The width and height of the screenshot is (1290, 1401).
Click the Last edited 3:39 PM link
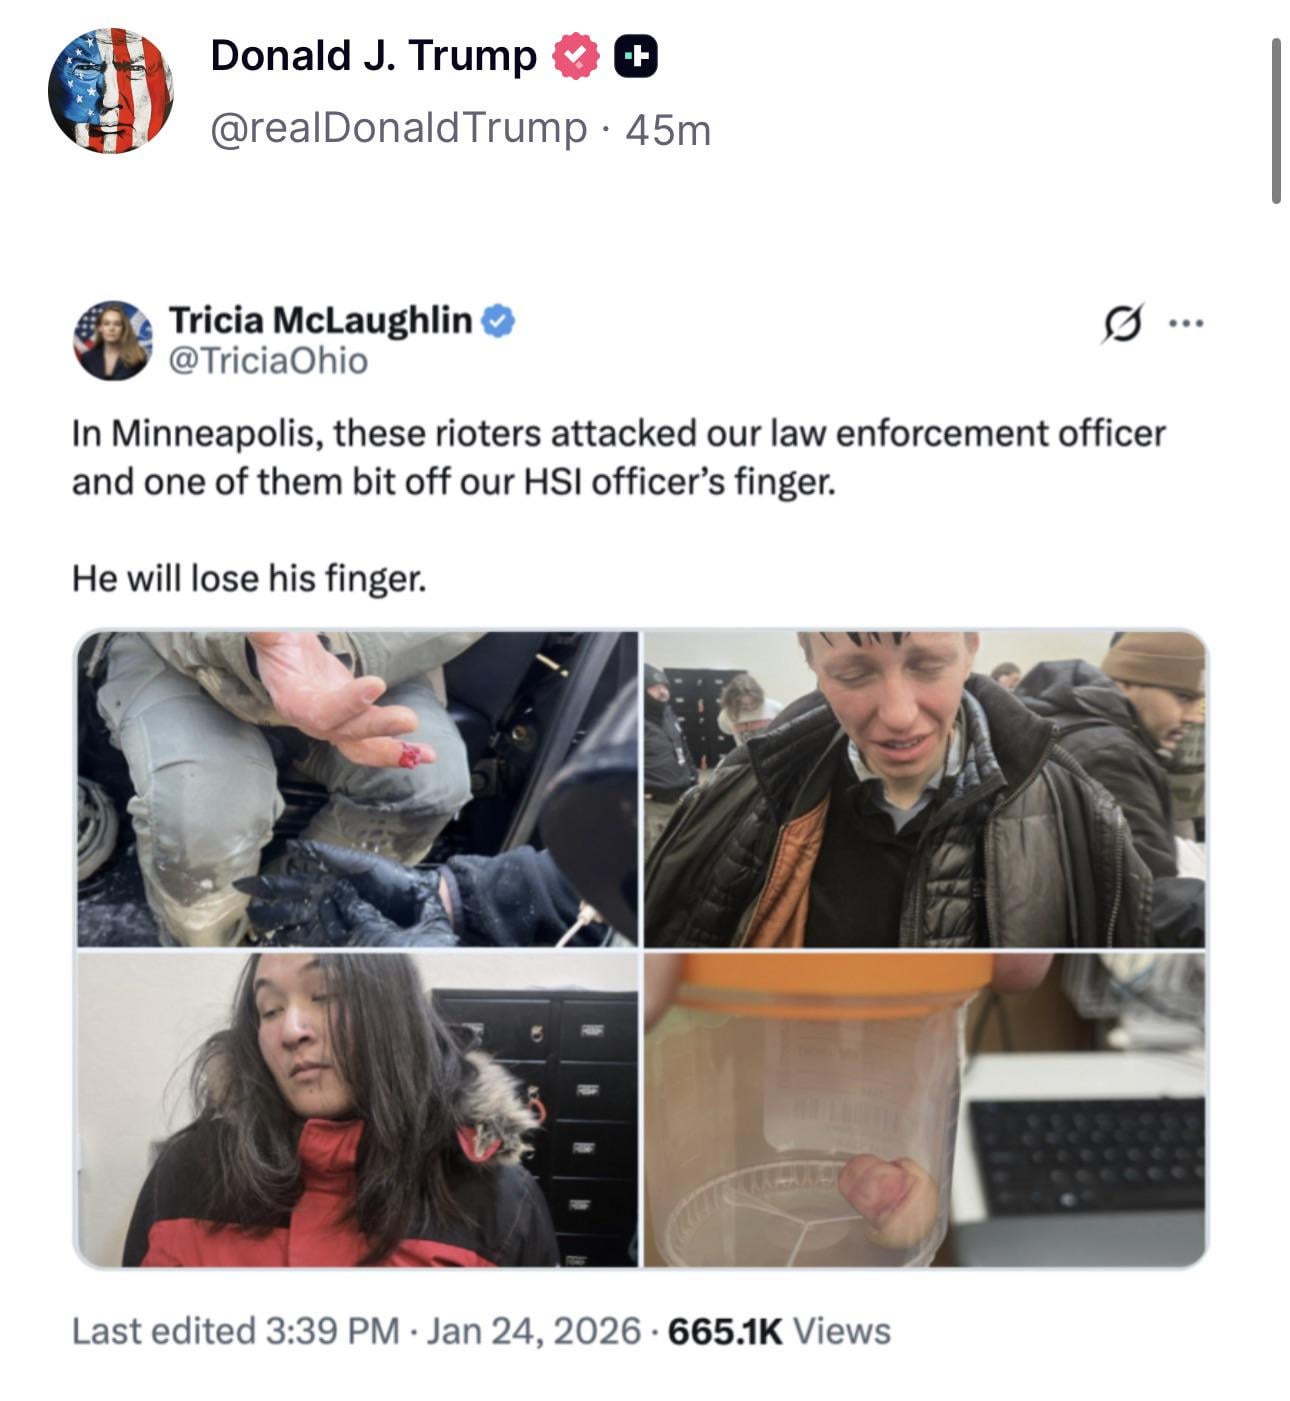[x=235, y=1331]
